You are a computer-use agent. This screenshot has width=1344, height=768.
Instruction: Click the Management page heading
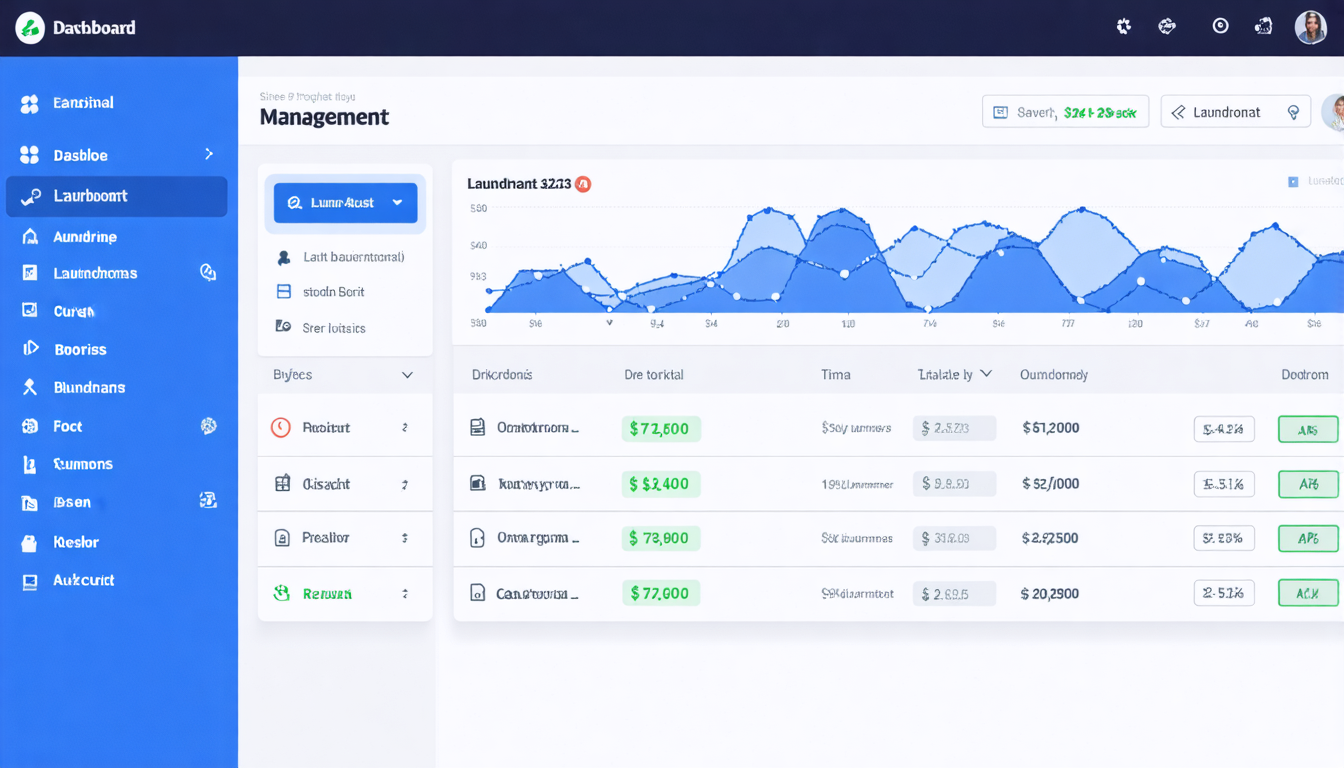coord(324,117)
